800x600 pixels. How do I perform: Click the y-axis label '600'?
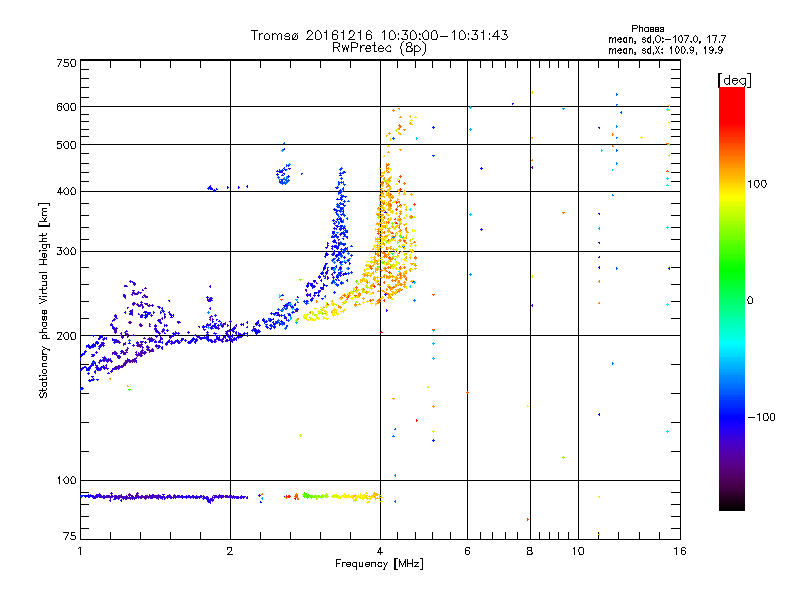66,107
